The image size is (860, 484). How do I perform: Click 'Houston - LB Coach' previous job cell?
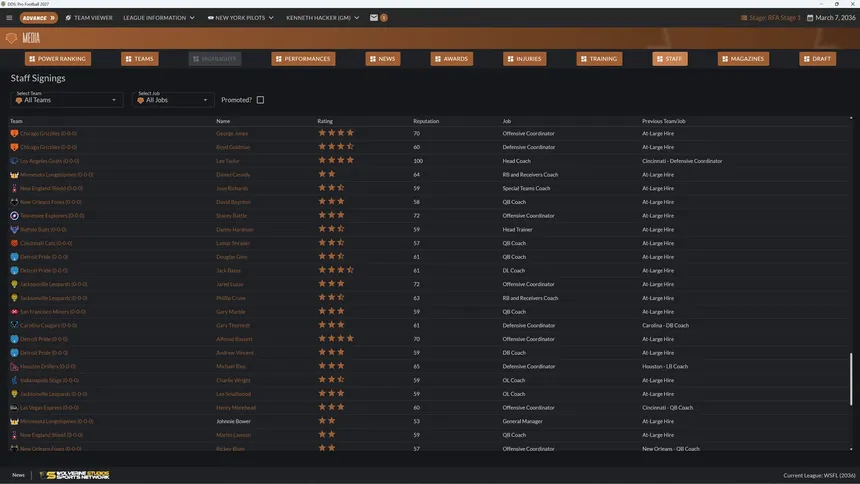point(665,367)
